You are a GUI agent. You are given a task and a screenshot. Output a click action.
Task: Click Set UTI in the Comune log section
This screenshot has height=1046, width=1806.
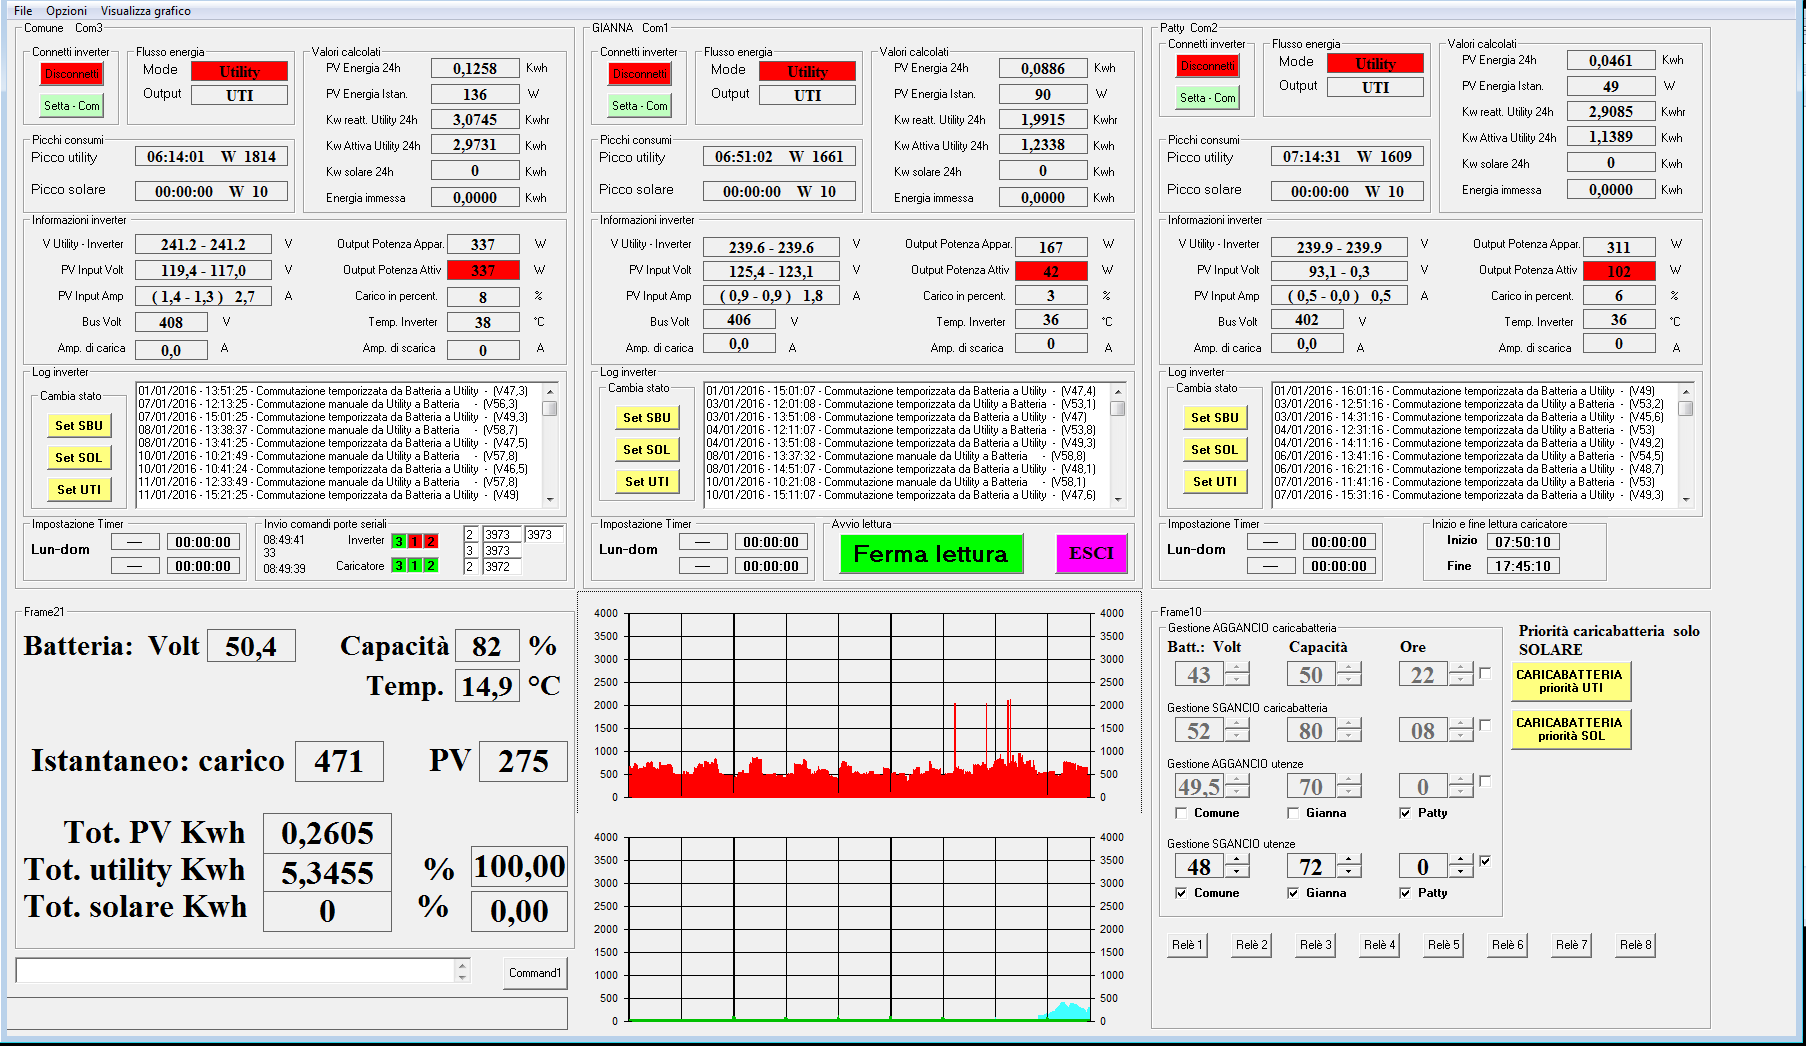click(x=79, y=490)
